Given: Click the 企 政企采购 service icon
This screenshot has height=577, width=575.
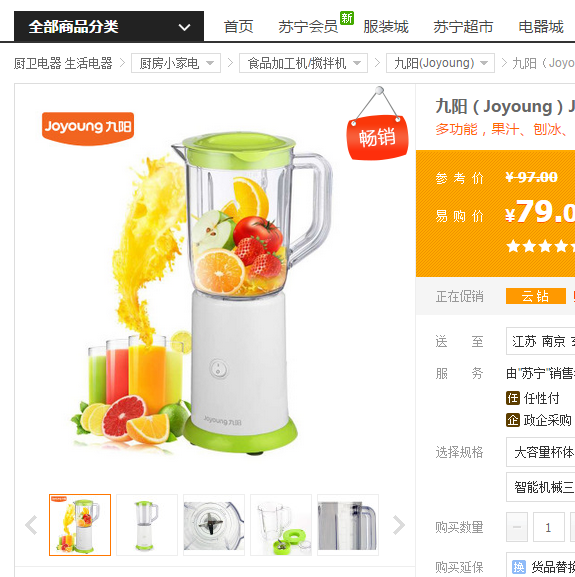Looking at the screenshot, I should (x=513, y=420).
